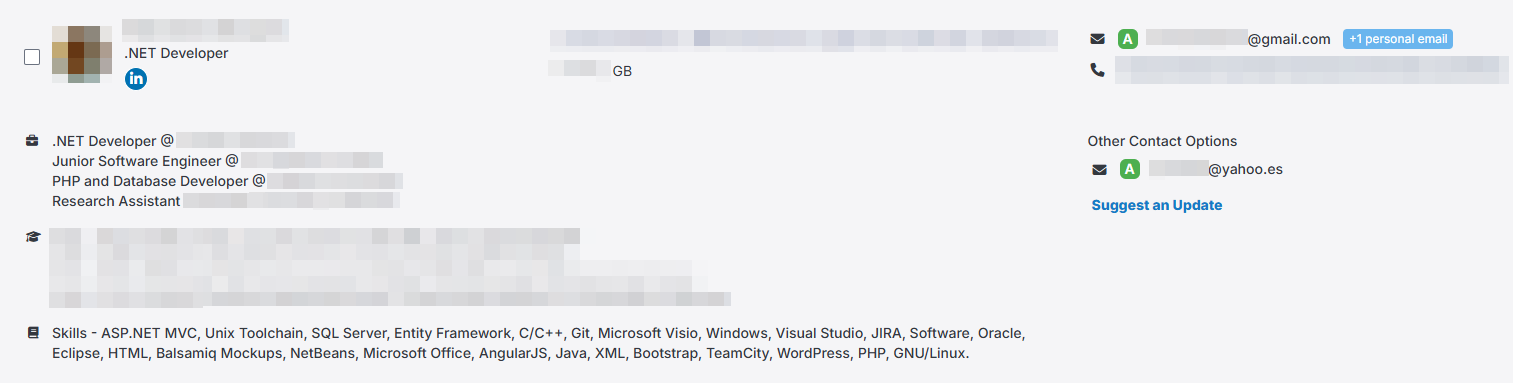Click green A badge beside yahoo.es email
Viewport: 1513px width, 383px height.
click(1130, 170)
